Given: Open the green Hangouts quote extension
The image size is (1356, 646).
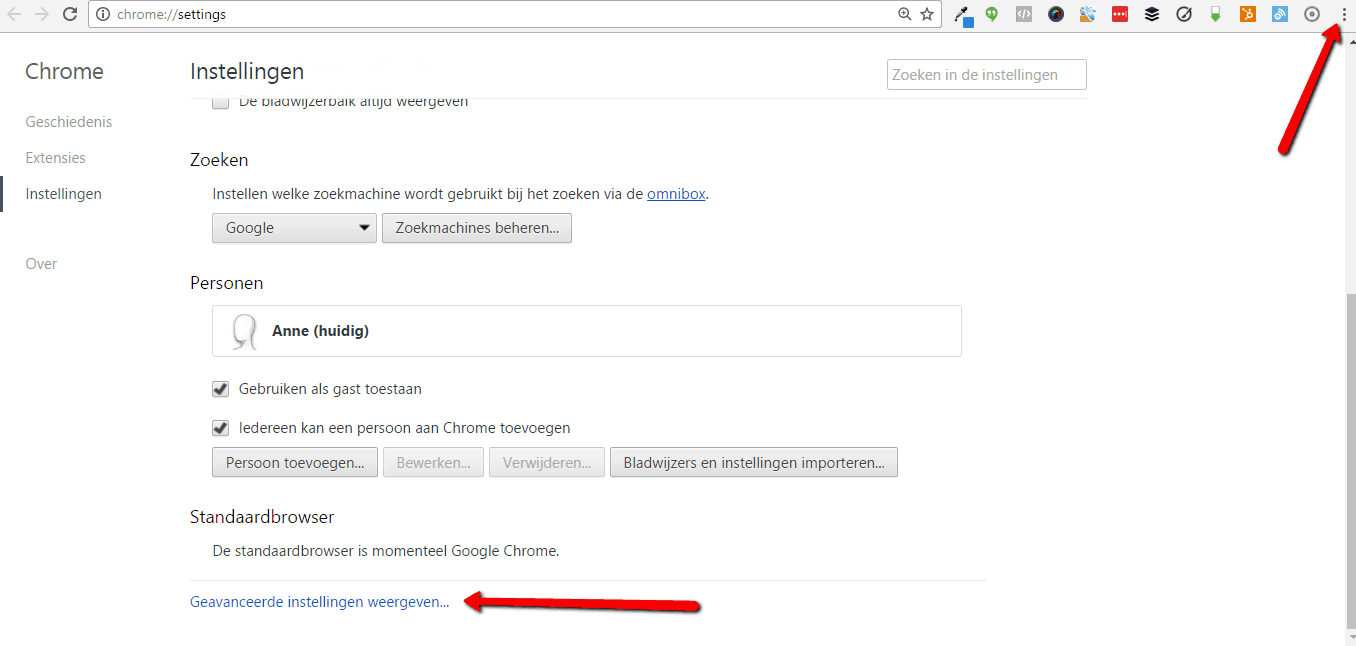Looking at the screenshot, I should point(992,14).
